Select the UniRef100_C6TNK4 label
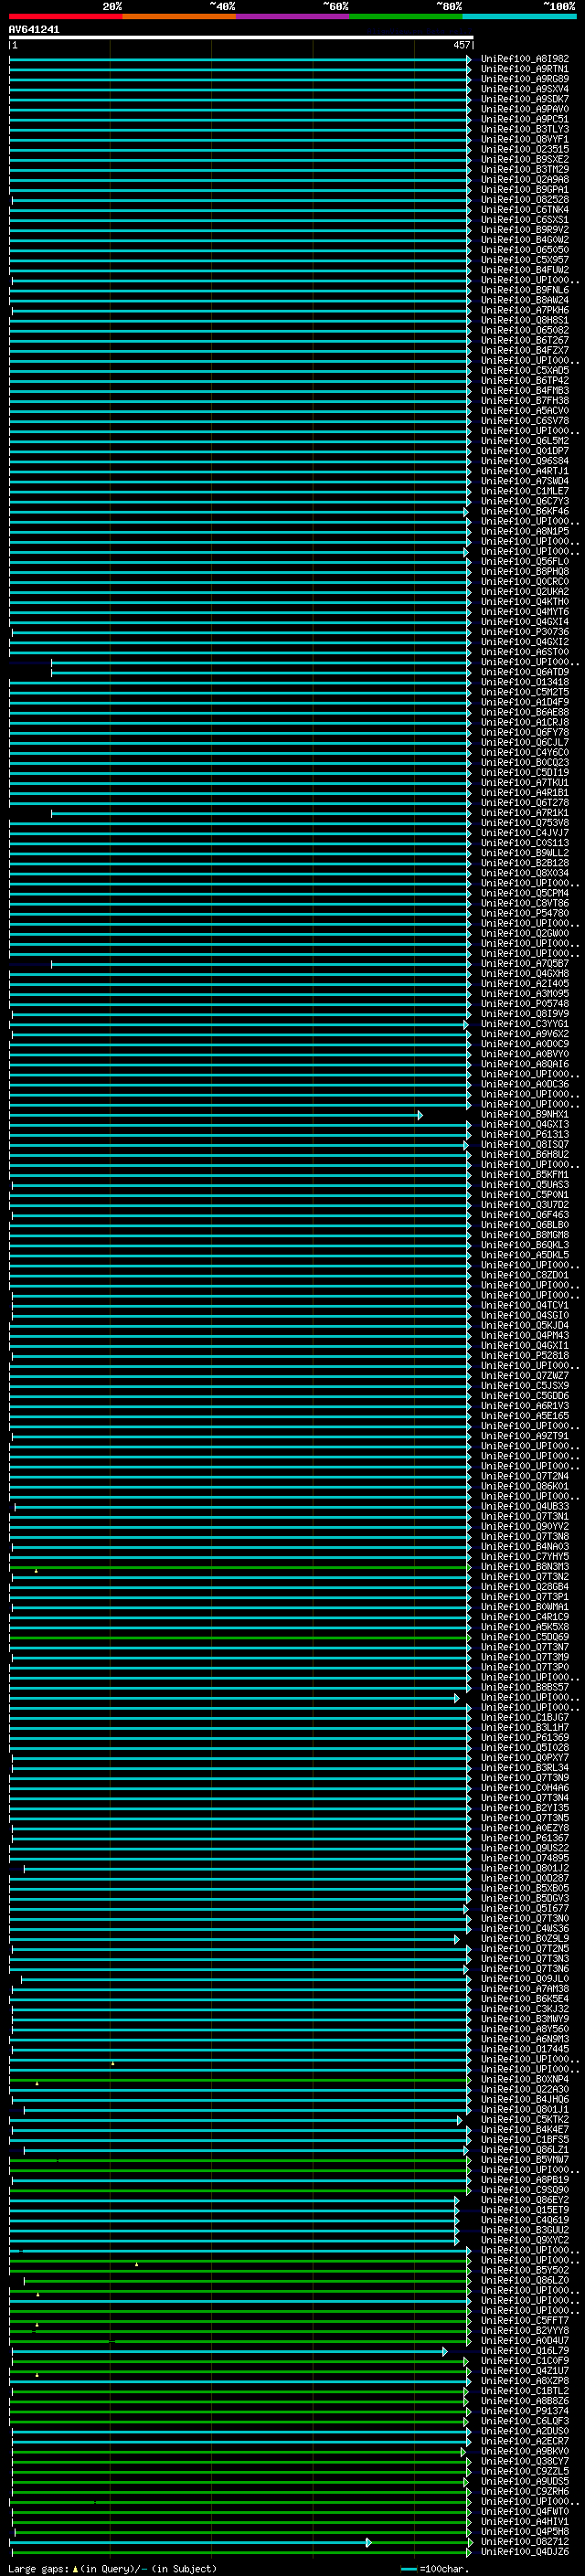 coord(525,209)
